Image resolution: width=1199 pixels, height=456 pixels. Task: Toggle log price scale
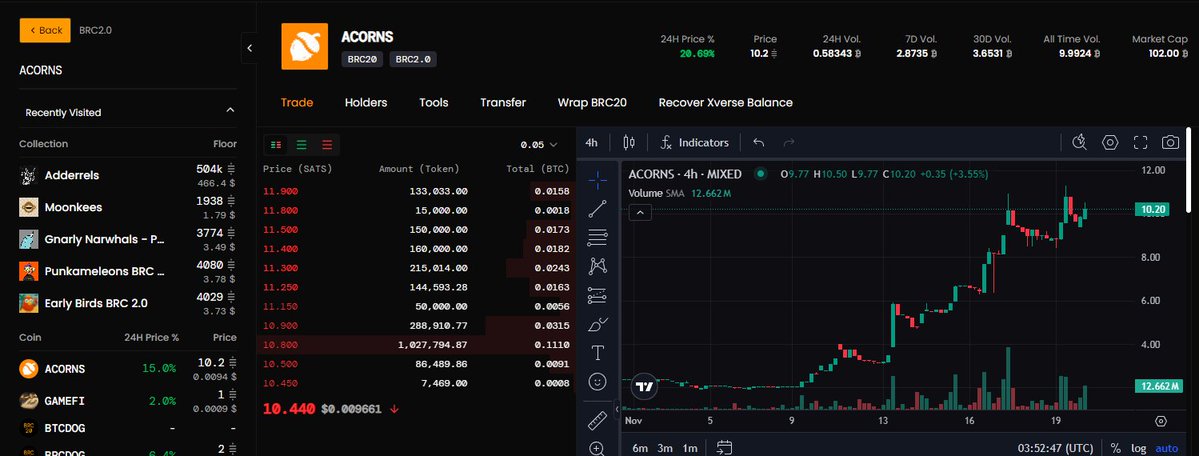pyautogui.click(x=1139, y=448)
